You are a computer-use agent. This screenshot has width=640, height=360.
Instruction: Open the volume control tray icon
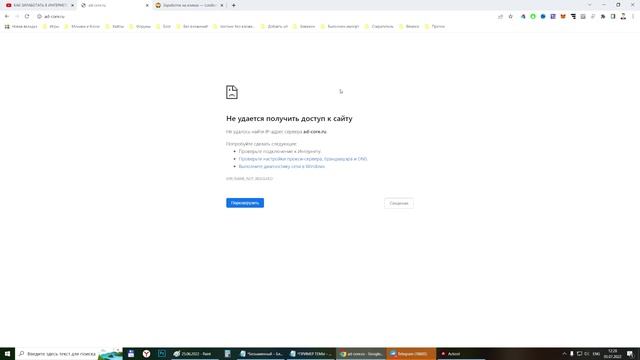[587, 353]
